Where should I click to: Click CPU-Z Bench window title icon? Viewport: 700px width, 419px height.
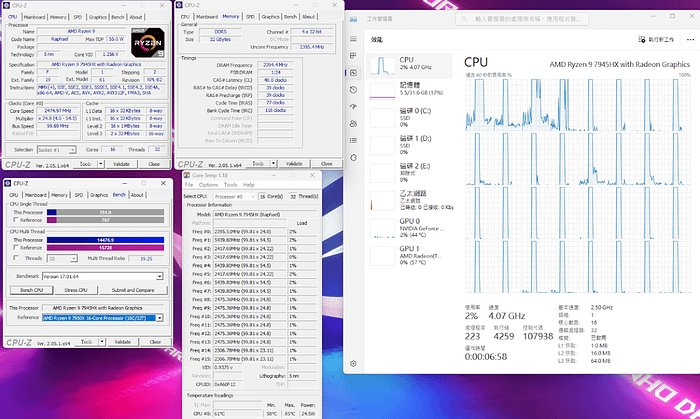click(8, 183)
